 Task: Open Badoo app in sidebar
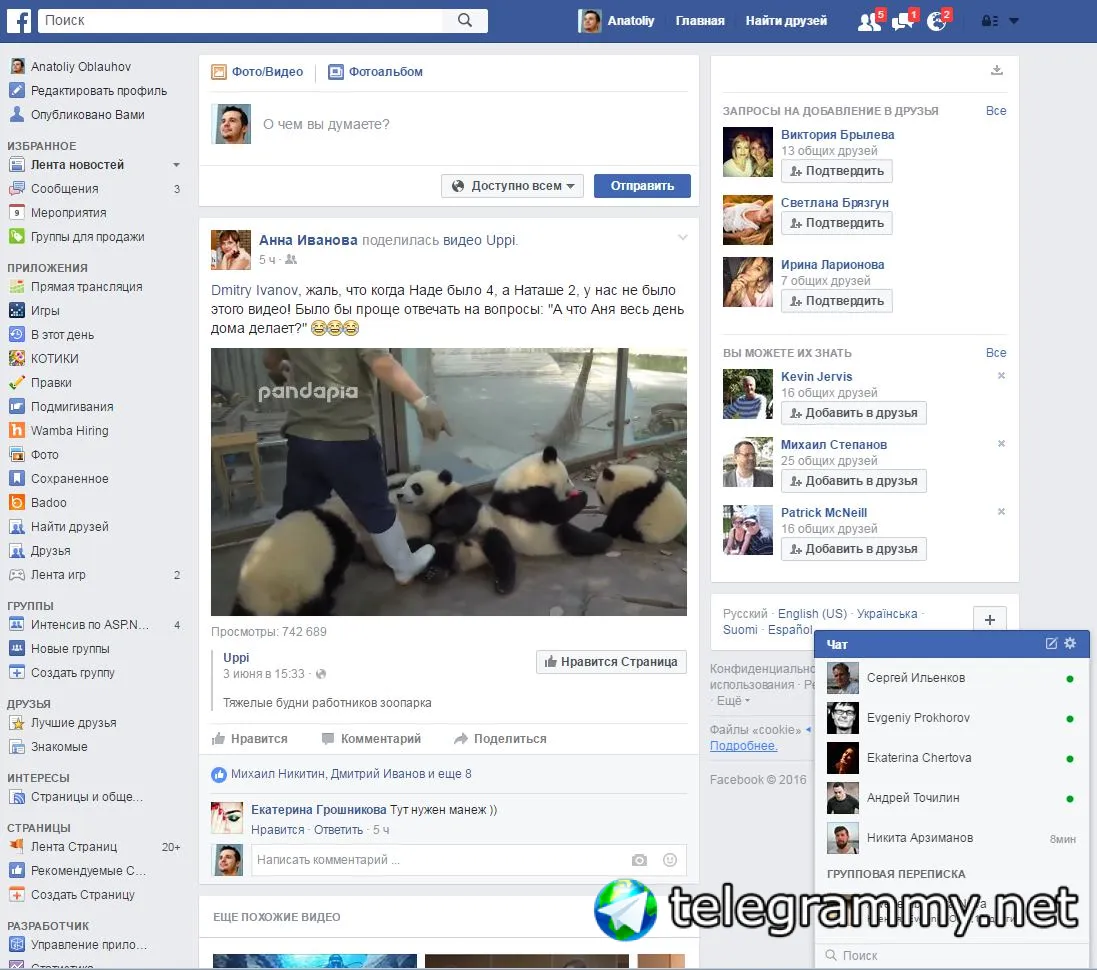click(48, 502)
